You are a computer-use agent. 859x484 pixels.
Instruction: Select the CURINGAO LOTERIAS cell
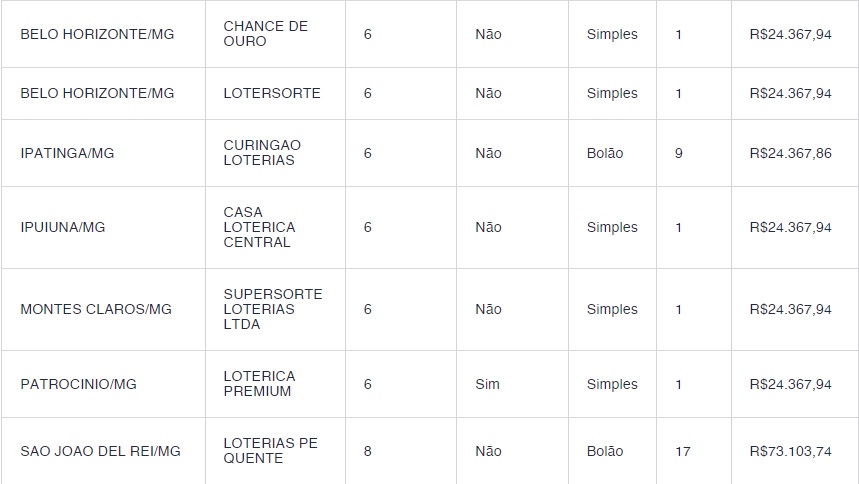262,153
